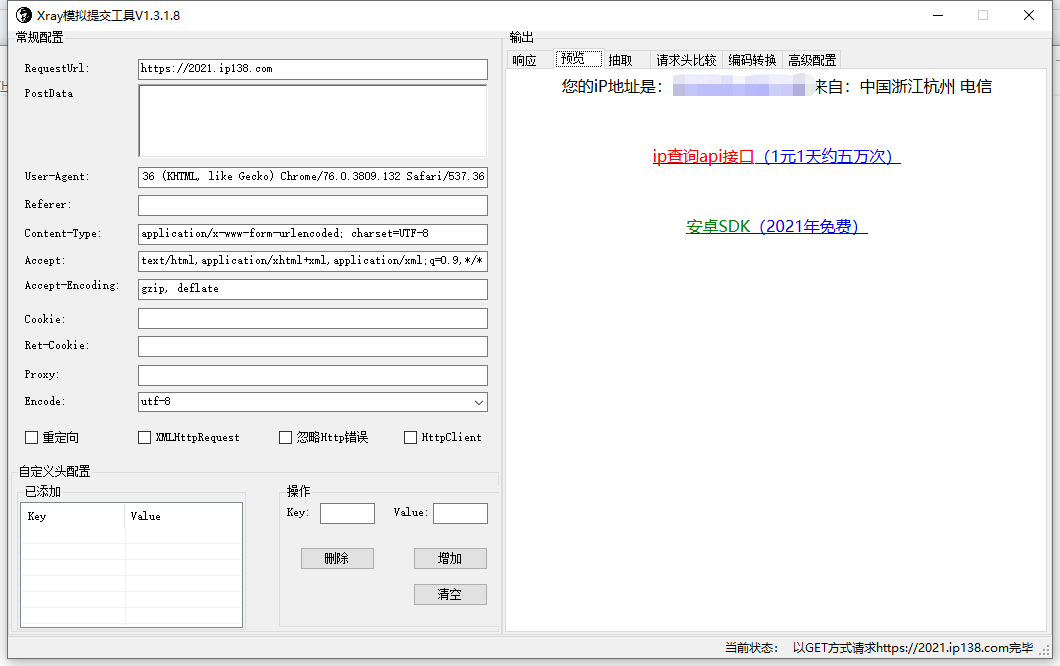1060x666 pixels.
Task: Click the 中国浙江杭州 电信 location text
Action: click(x=925, y=87)
